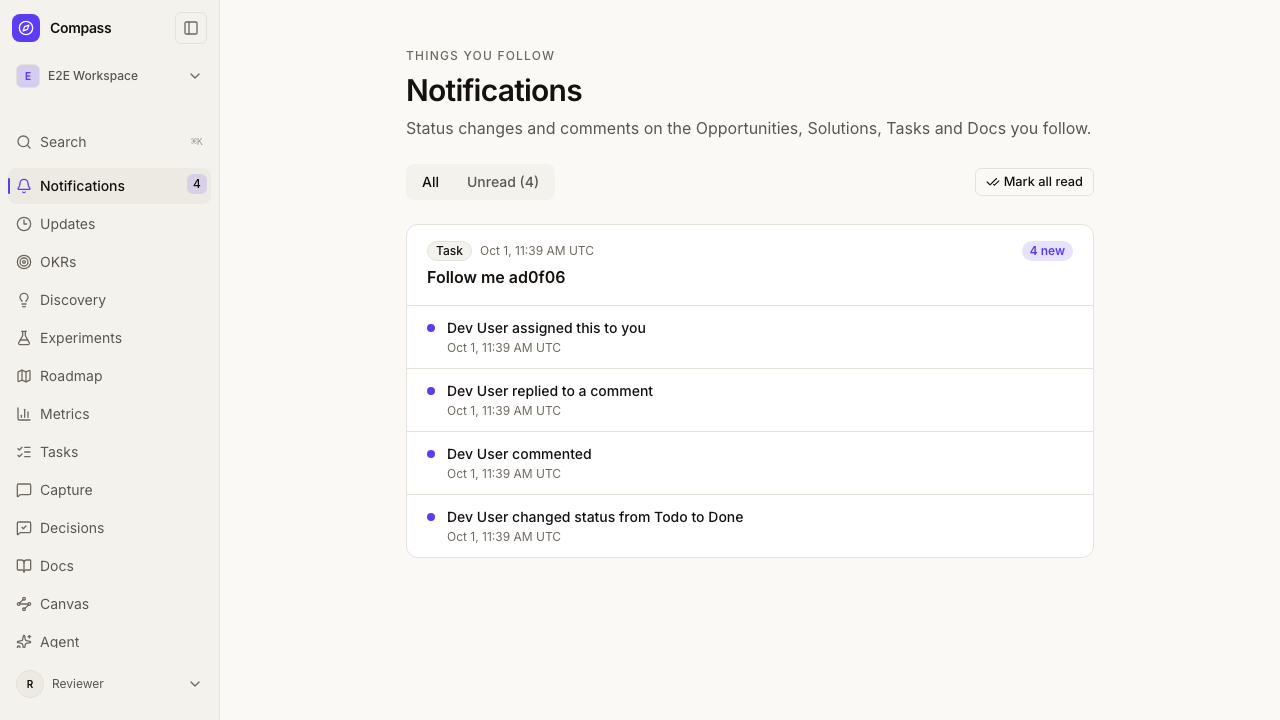Click the OKRs target icon

(24, 262)
